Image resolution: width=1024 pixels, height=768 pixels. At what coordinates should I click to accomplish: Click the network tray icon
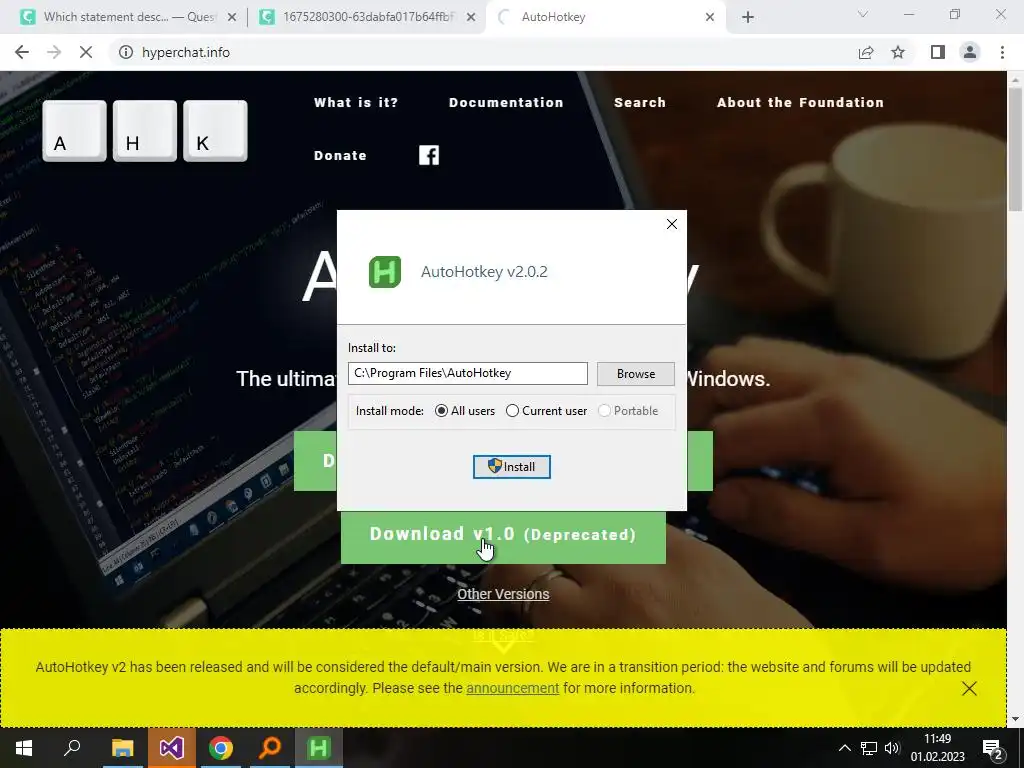[x=869, y=748]
